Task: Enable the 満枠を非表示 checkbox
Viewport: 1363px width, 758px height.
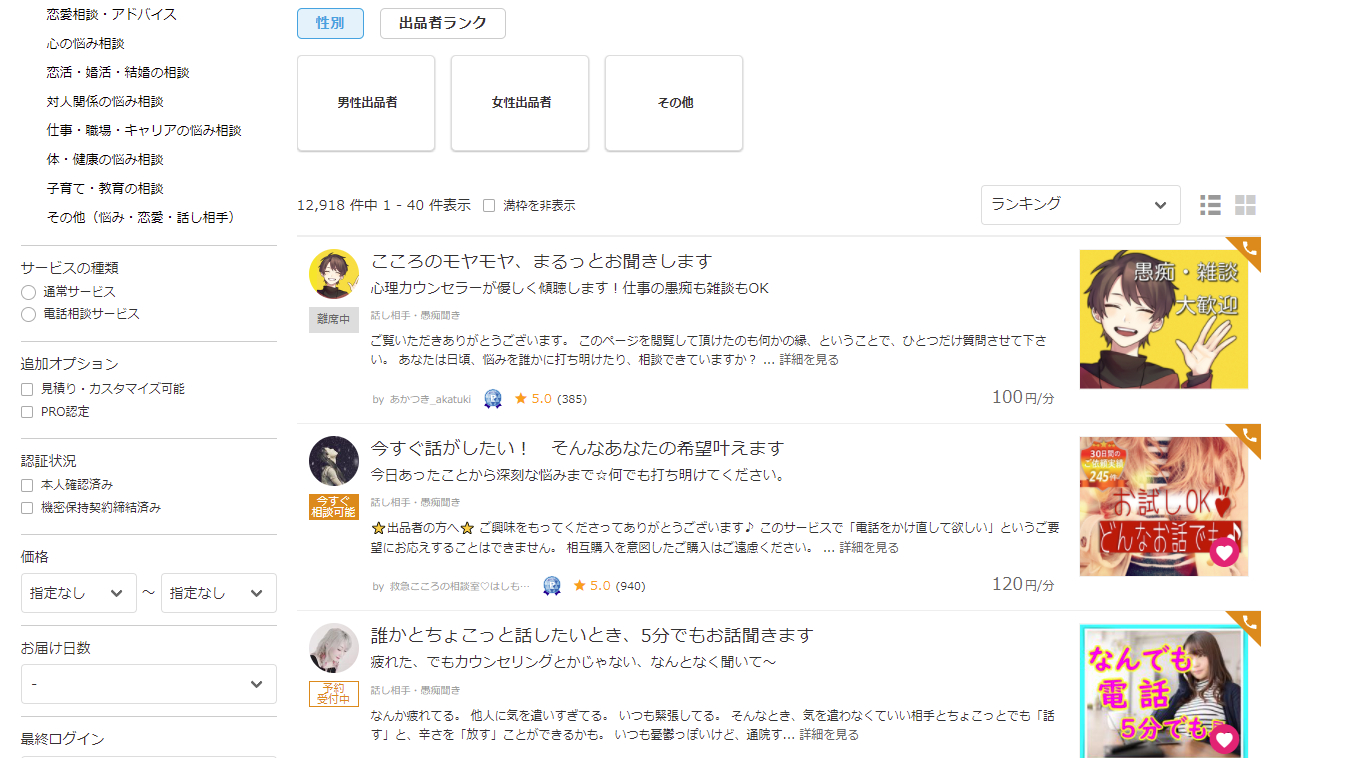Action: click(488, 205)
